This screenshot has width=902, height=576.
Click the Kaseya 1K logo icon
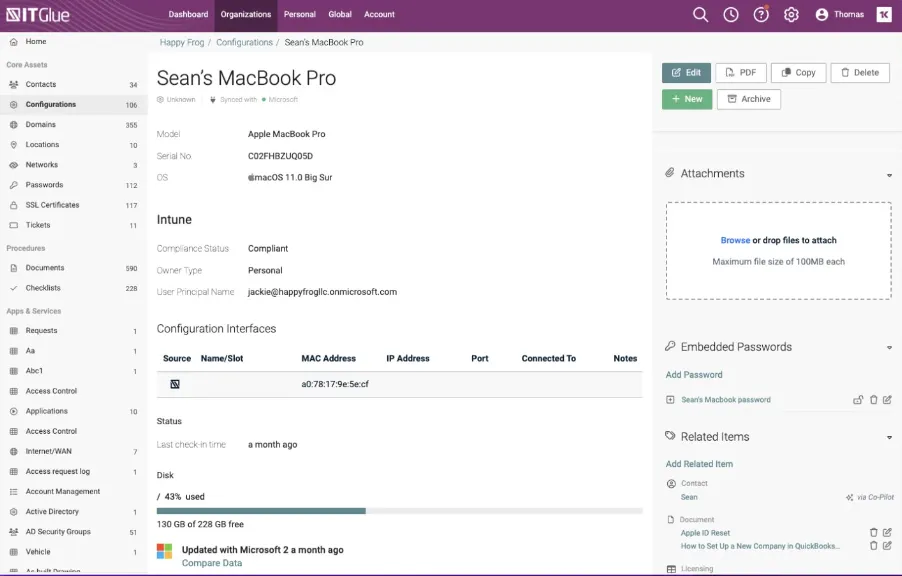[884, 15]
